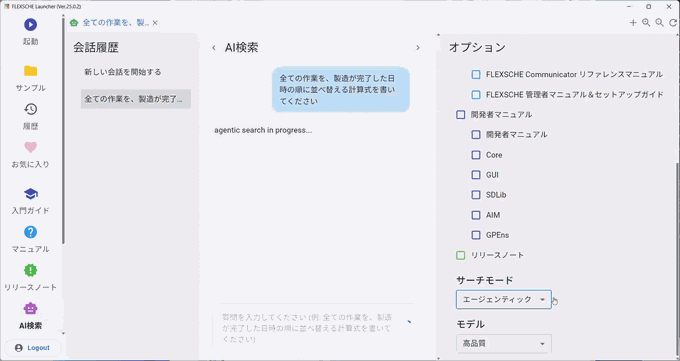Click the robot icon on the open tab
Screen dimensions: 680x361
(x=74, y=23)
